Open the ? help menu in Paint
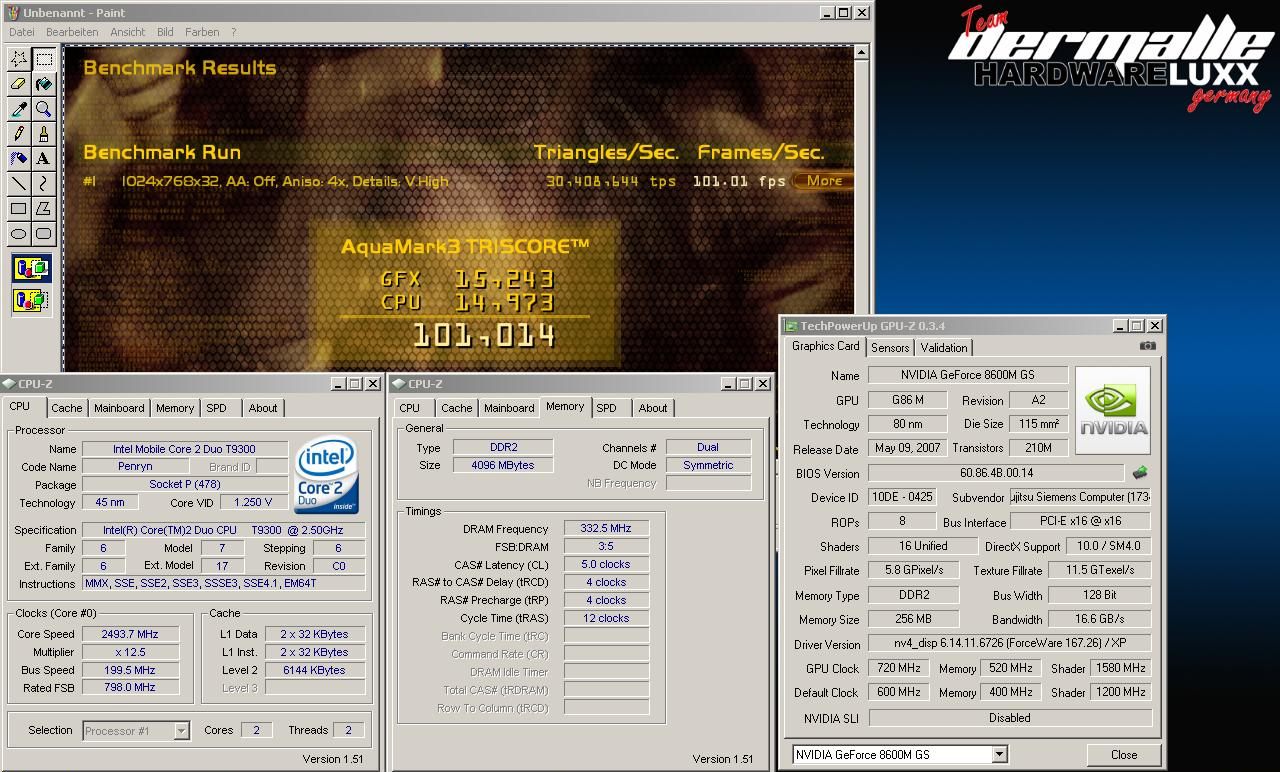 click(x=234, y=32)
